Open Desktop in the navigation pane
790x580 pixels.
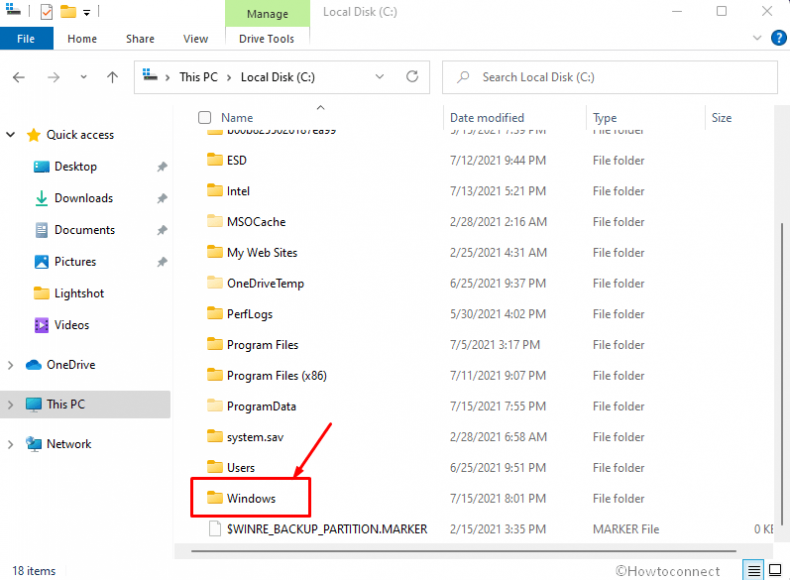[76, 166]
